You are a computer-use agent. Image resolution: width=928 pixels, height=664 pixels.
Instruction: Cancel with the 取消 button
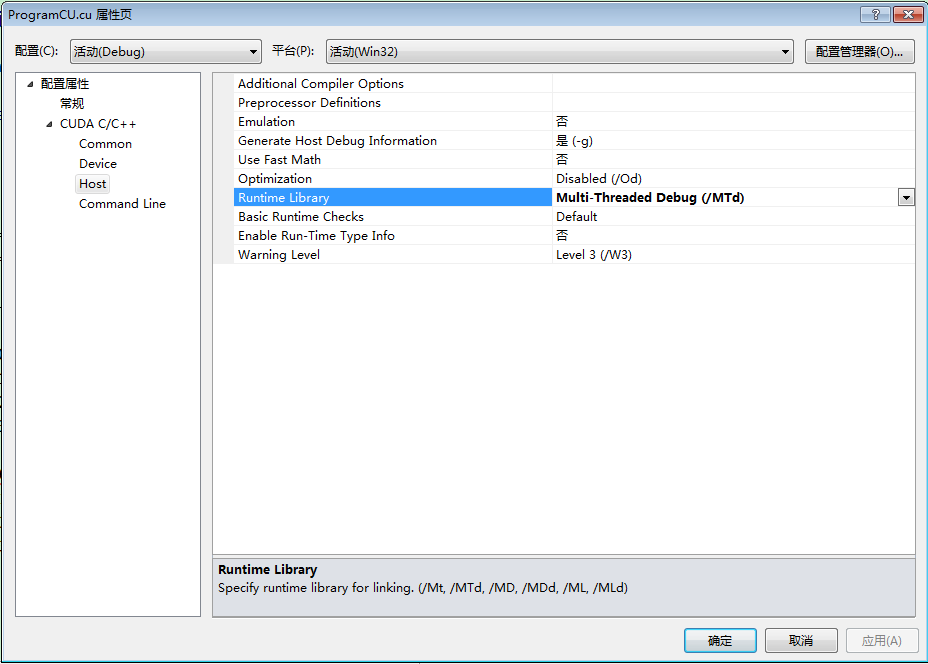tap(801, 640)
